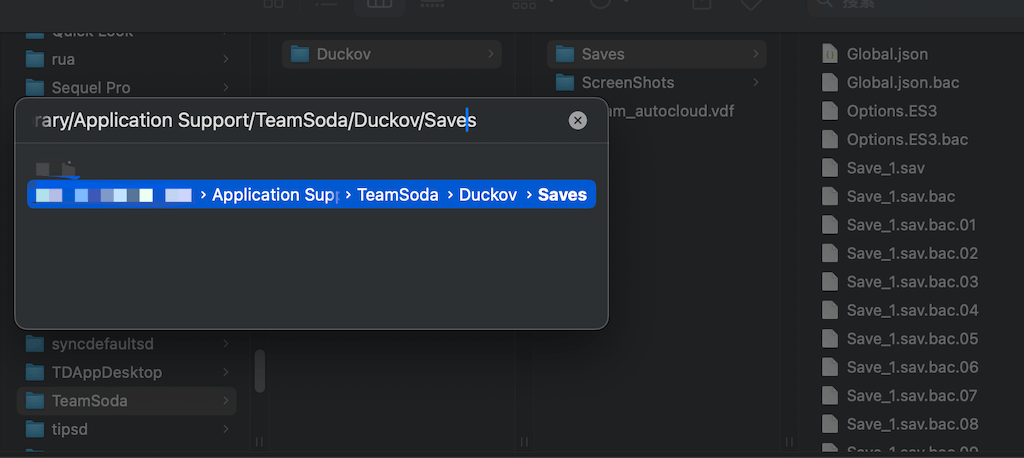
Task: Expand the chevron beside the Duckov folder
Action: [x=490, y=54]
